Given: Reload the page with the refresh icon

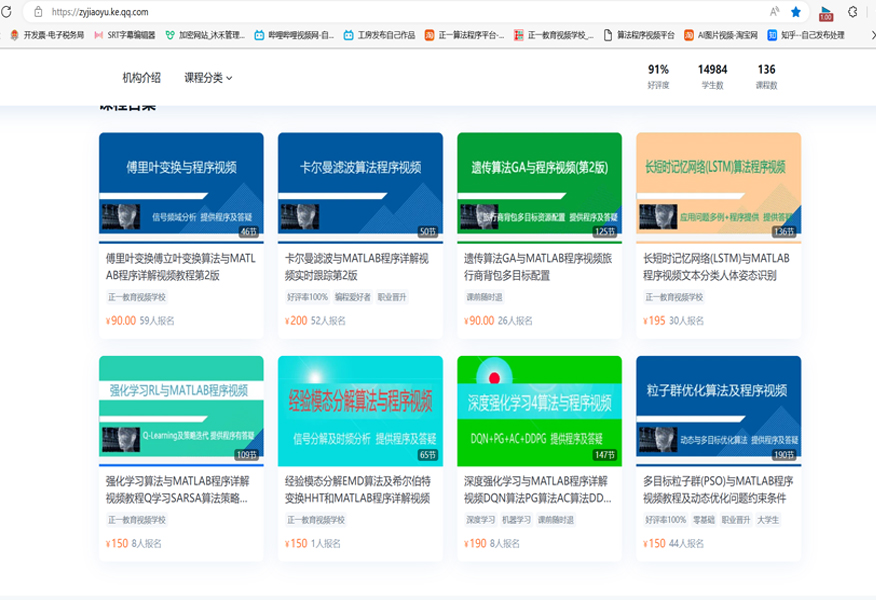Looking at the screenshot, I should click(x=8, y=12).
